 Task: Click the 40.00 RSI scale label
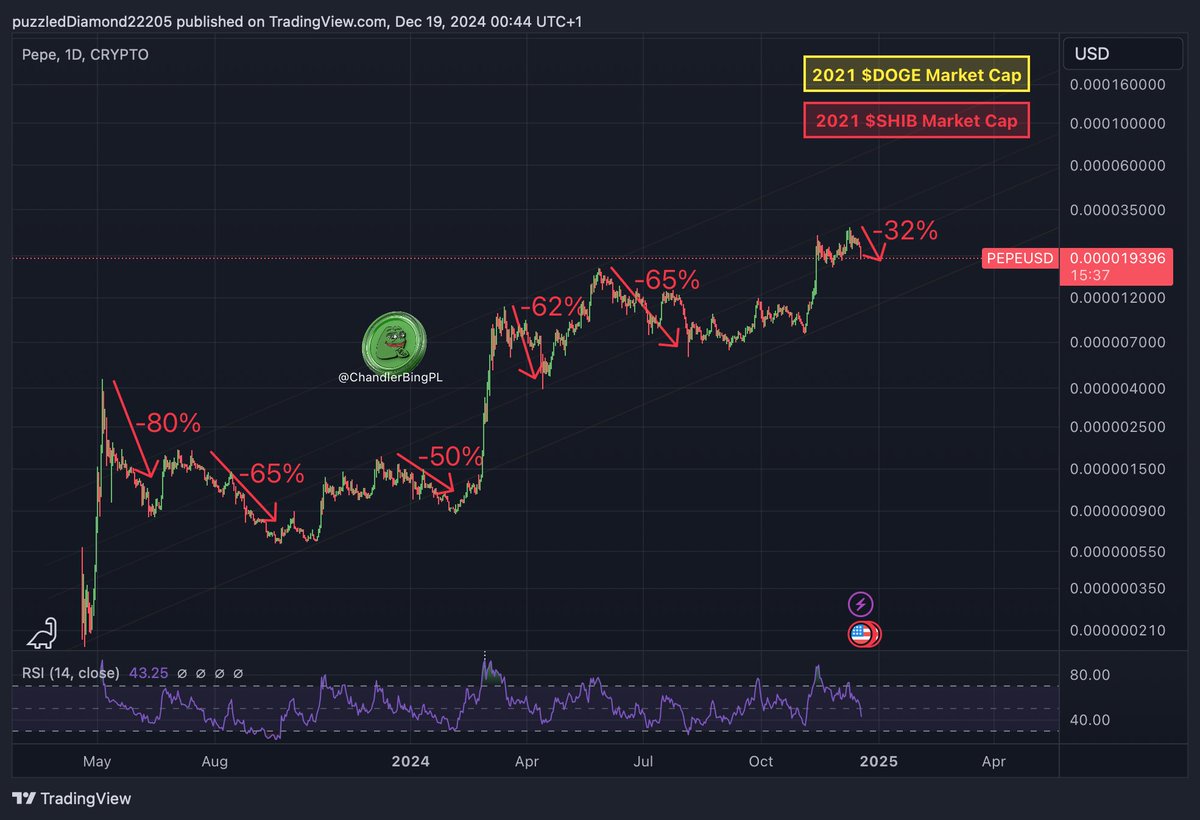tap(1089, 720)
